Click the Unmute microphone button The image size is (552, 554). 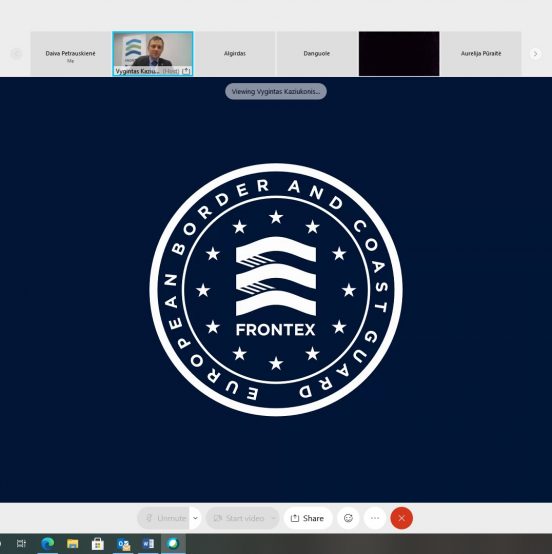pyautogui.click(x=164, y=518)
